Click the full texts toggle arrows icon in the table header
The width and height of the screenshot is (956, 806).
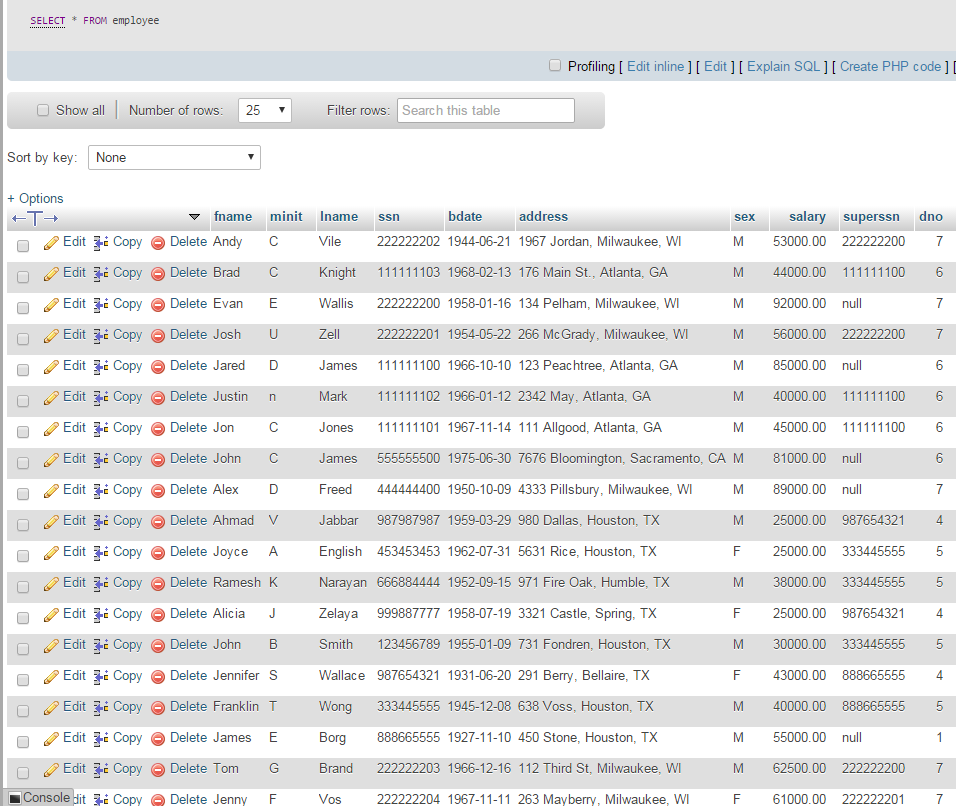(x=35, y=218)
